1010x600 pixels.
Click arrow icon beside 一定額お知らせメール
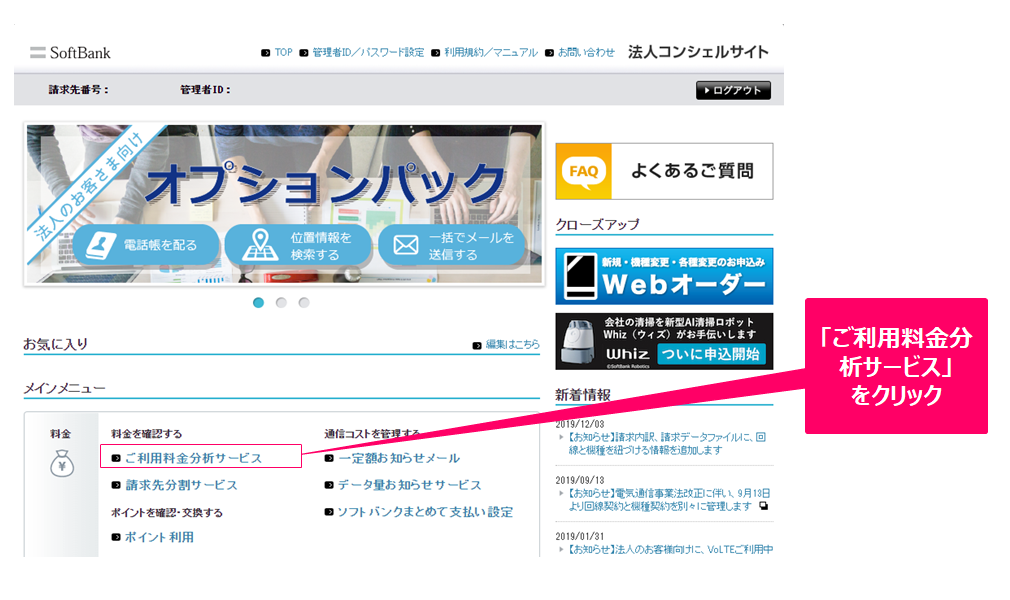click(329, 458)
